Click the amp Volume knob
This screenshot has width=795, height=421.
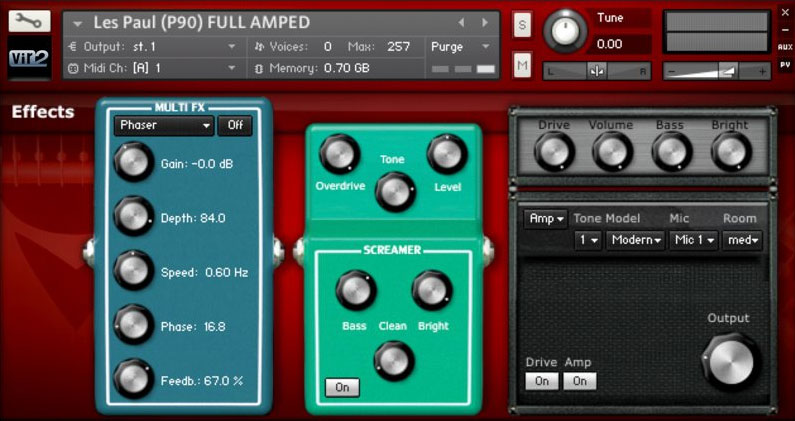(612, 152)
